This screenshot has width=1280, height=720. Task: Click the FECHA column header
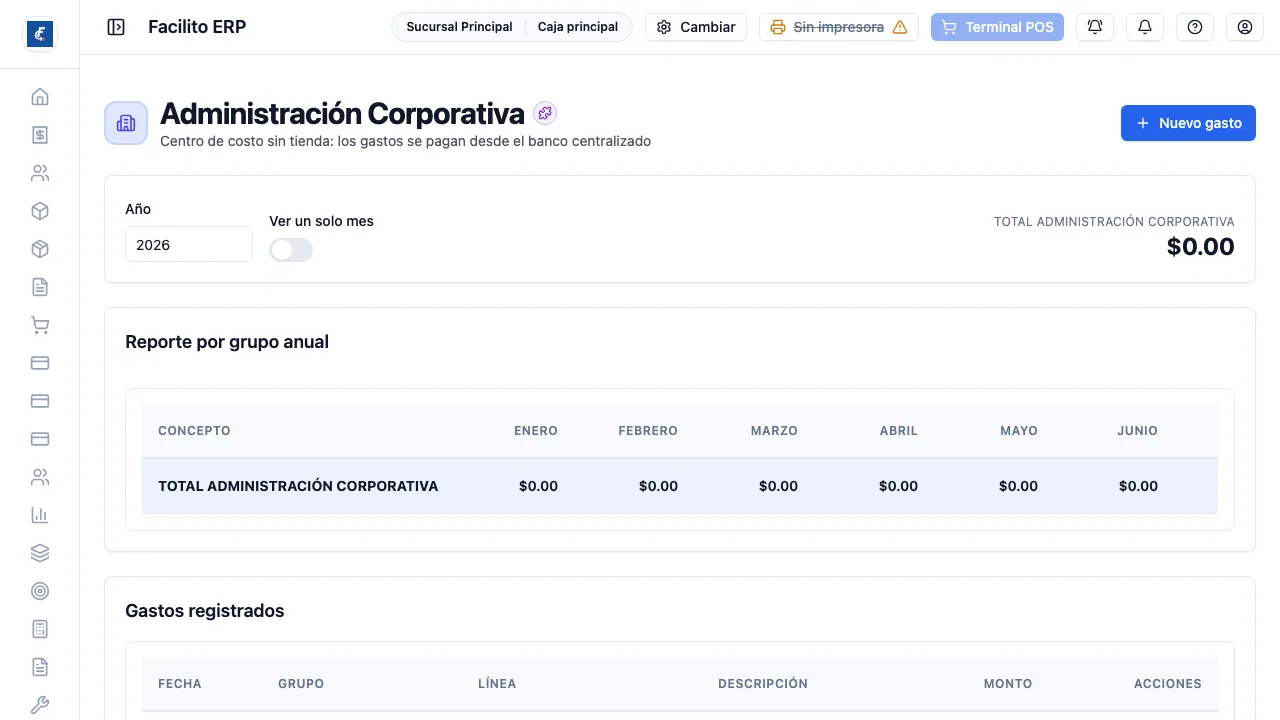pyautogui.click(x=180, y=684)
